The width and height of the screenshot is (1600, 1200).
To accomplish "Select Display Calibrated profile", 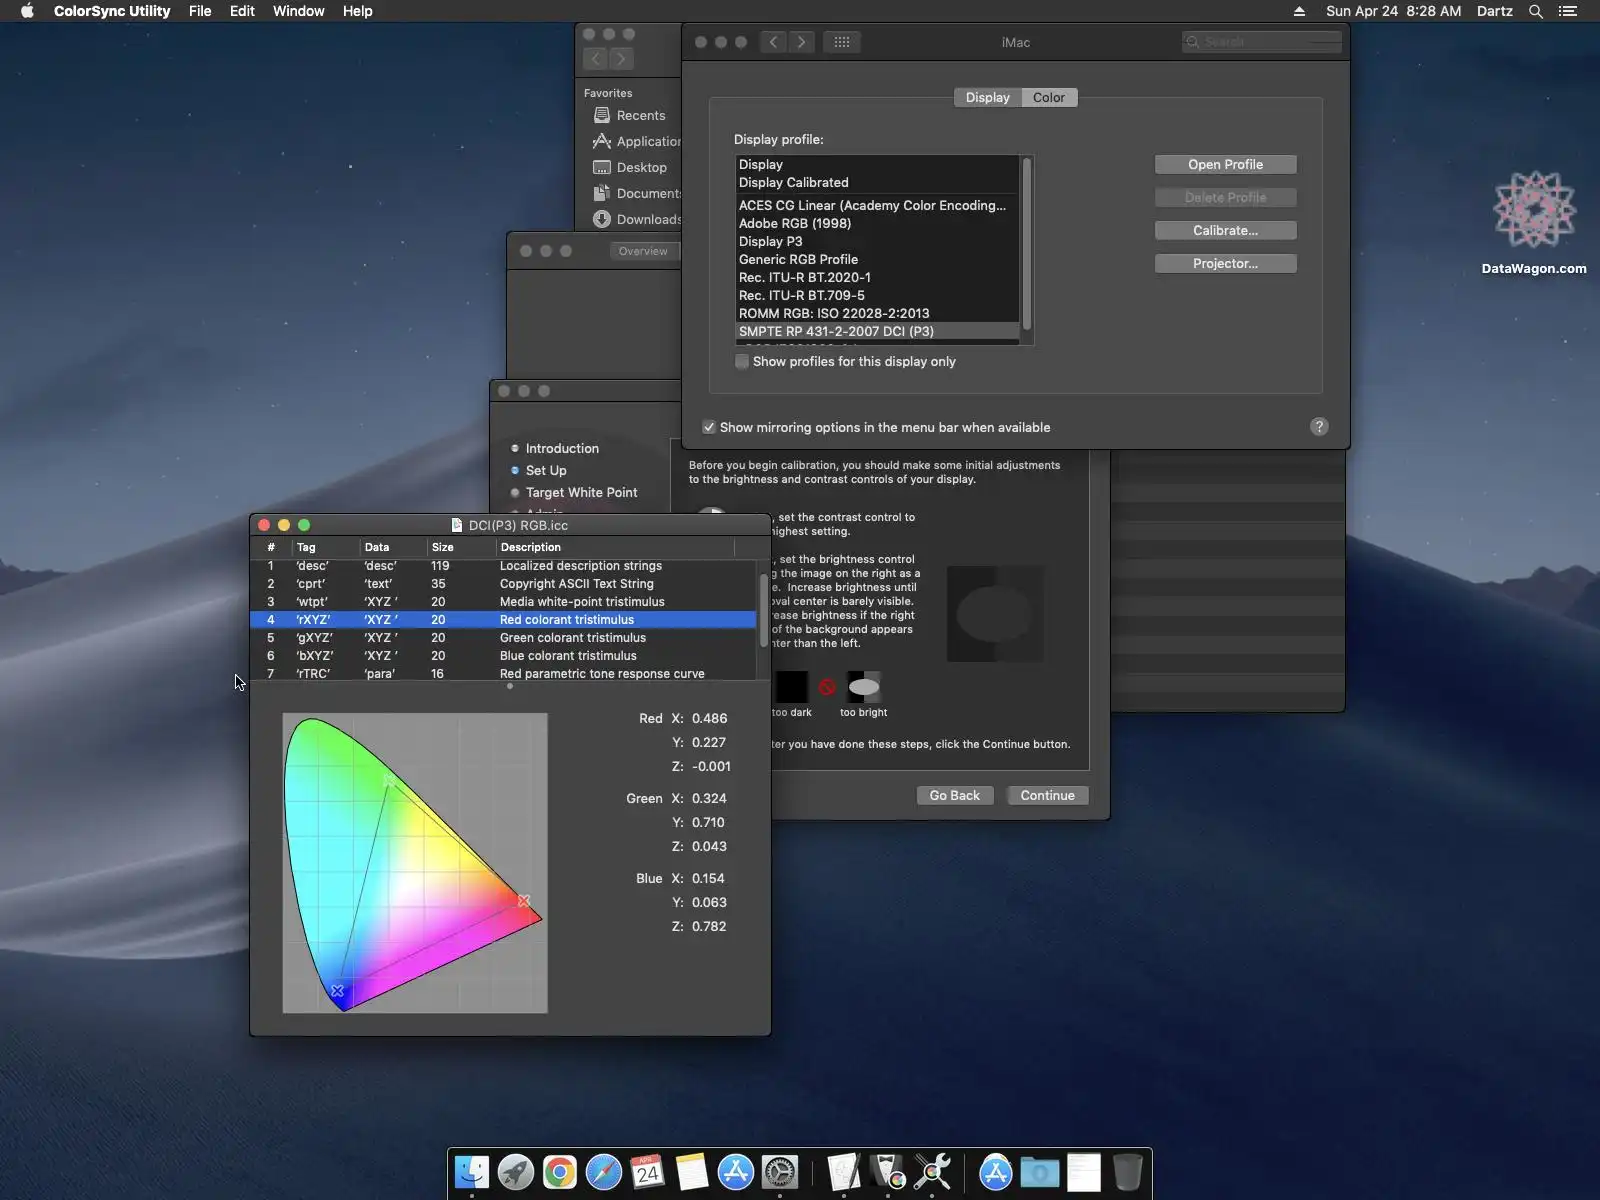I will point(876,182).
